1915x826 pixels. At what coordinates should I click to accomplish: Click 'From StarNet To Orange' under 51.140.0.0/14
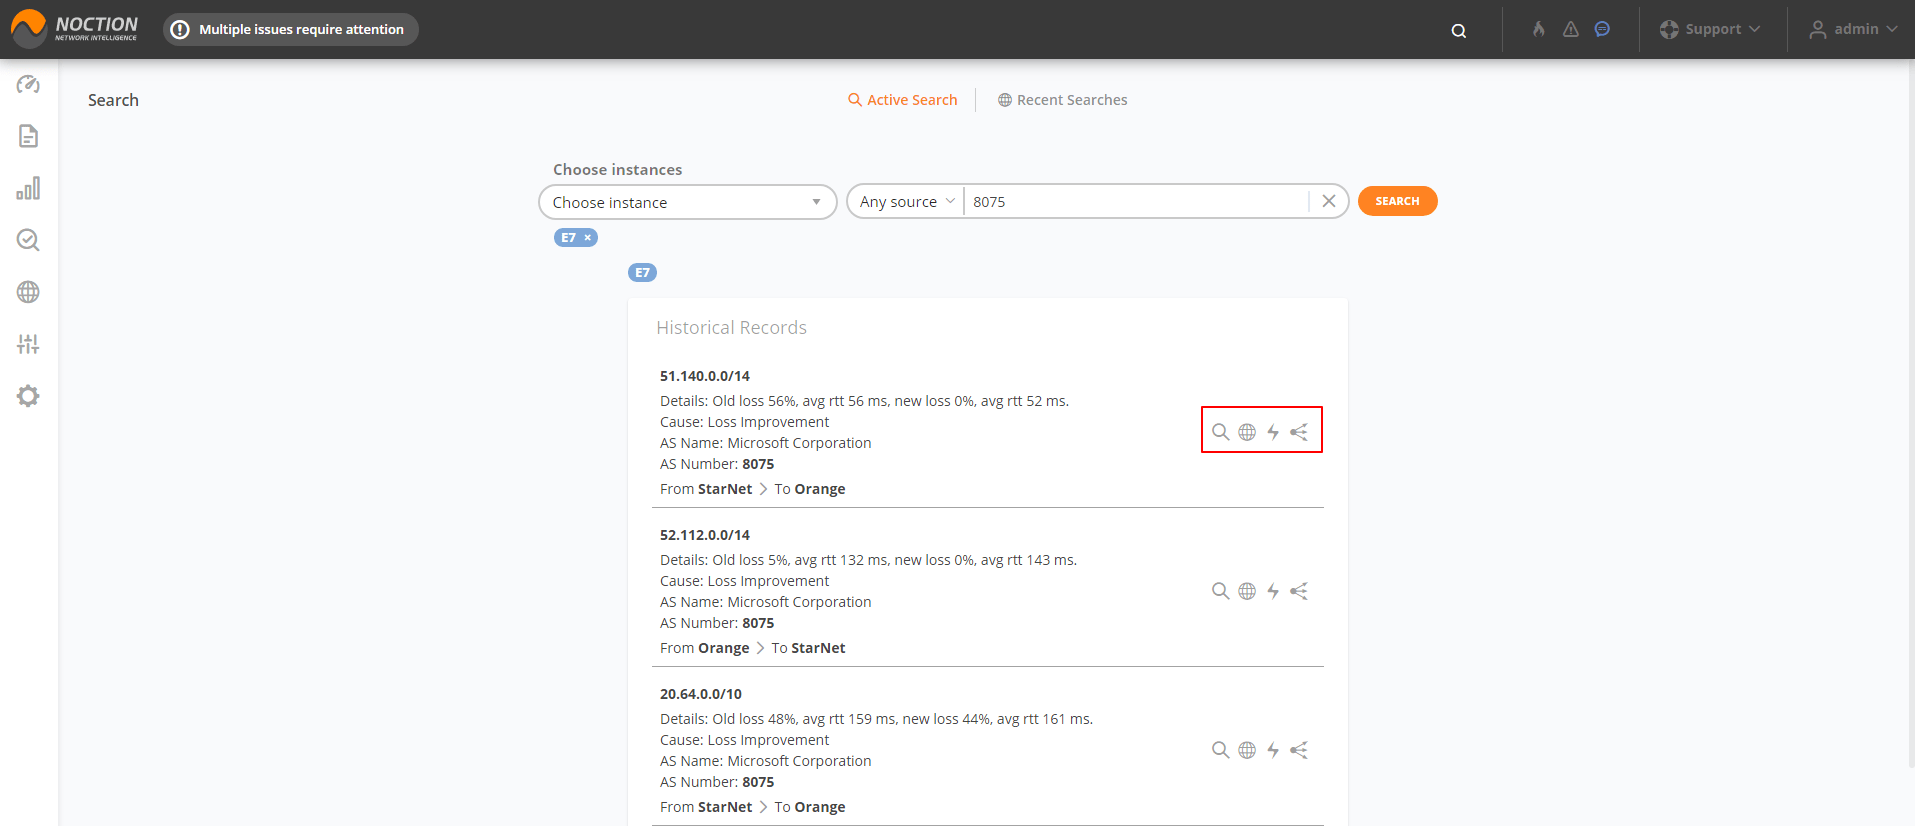click(753, 489)
